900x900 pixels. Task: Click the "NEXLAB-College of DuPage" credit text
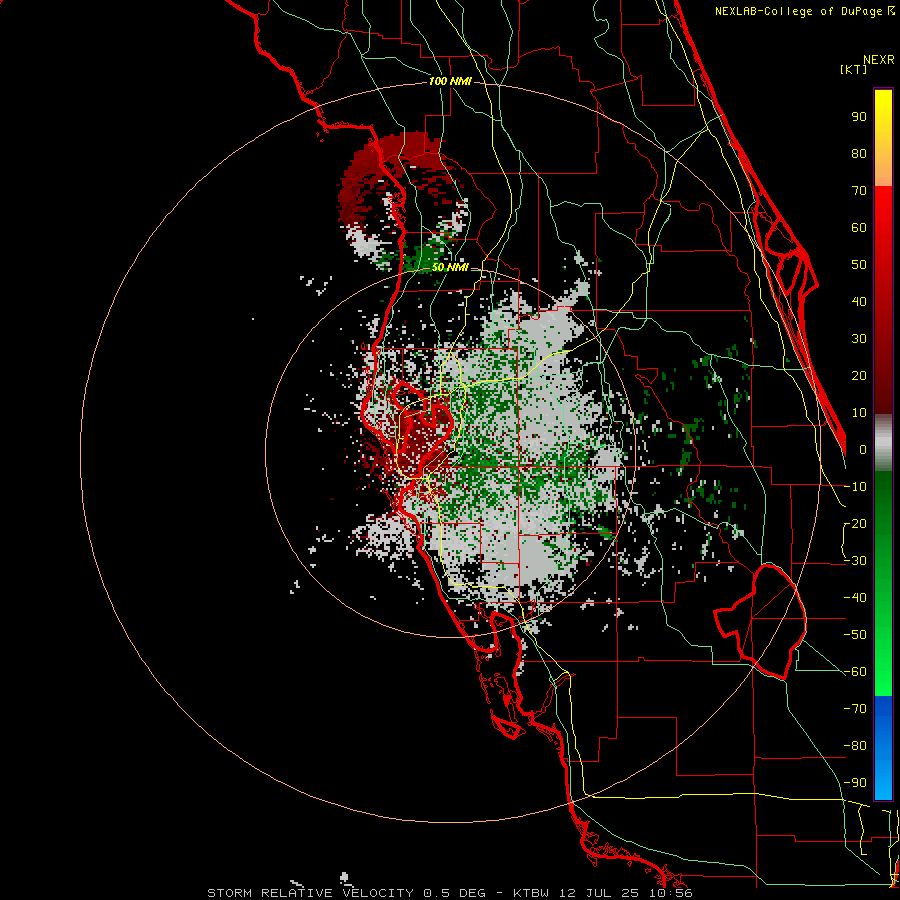(x=800, y=11)
